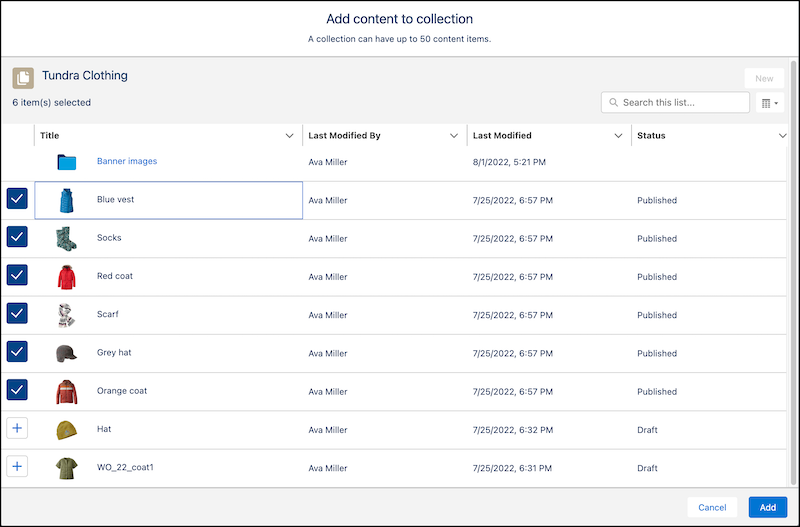Open the table display settings icon
Viewport: 800px width, 527px height.
click(x=769, y=102)
